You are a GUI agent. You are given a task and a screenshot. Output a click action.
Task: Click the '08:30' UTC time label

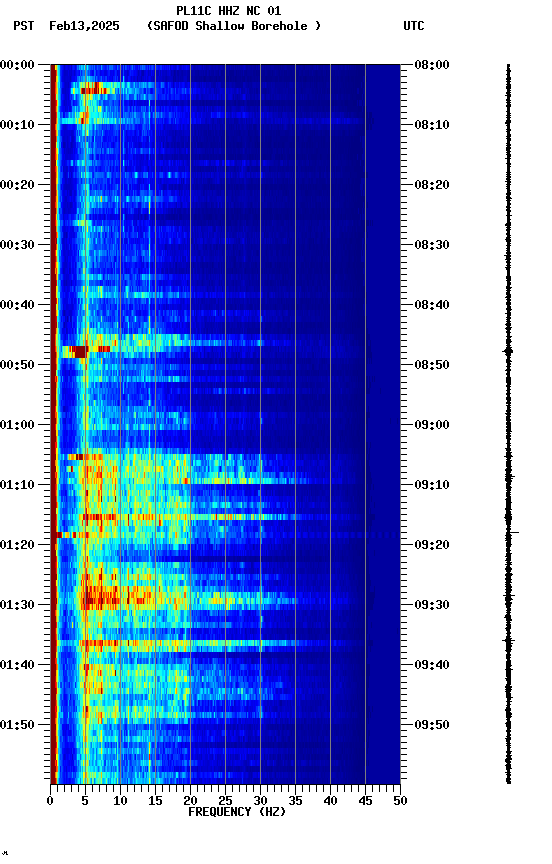(432, 245)
